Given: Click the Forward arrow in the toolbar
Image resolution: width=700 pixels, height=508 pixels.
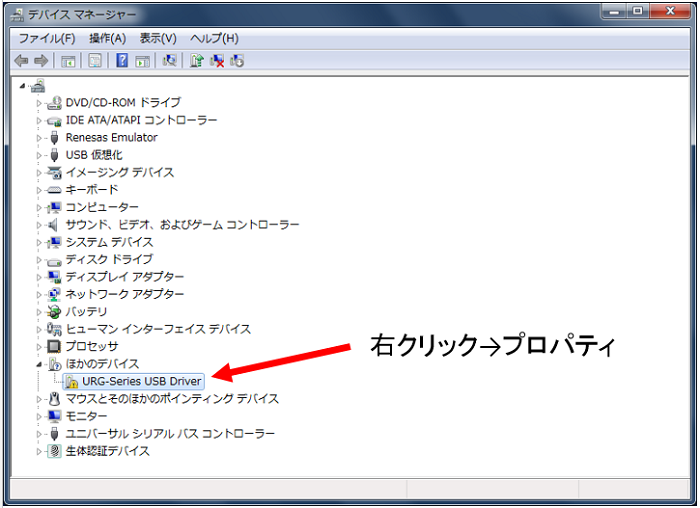Looking at the screenshot, I should pyautogui.click(x=41, y=60).
